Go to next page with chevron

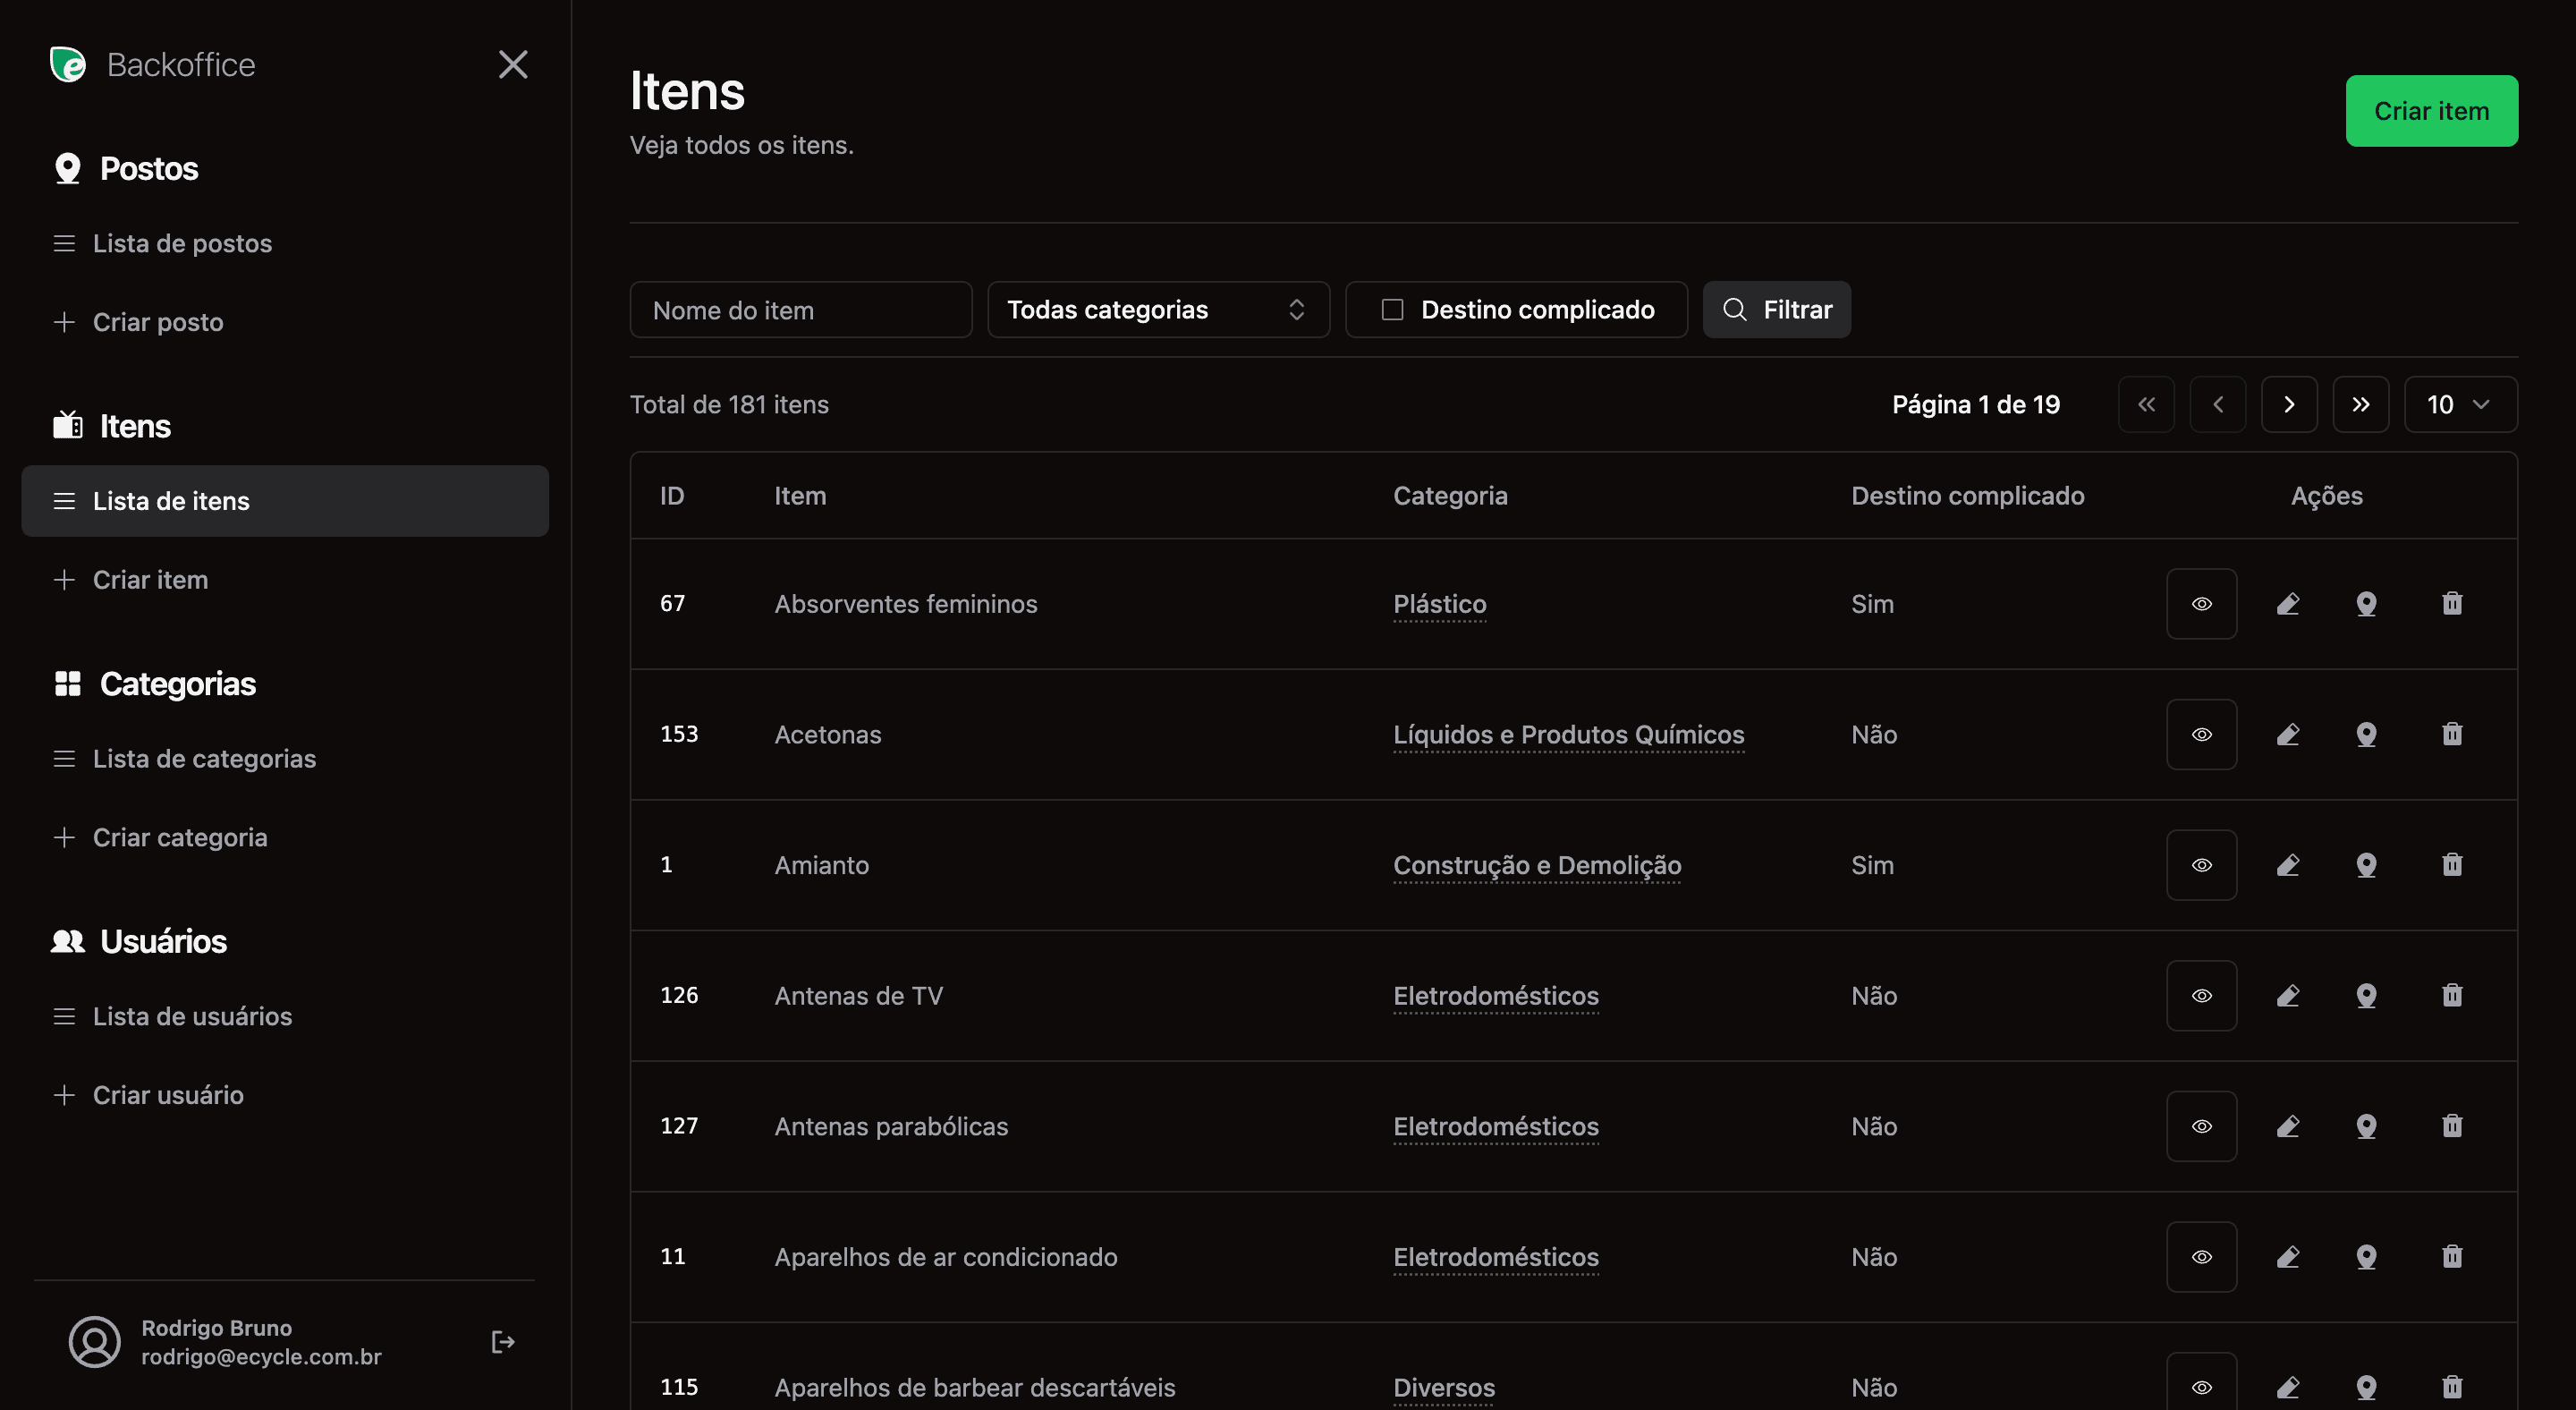pos(2289,404)
